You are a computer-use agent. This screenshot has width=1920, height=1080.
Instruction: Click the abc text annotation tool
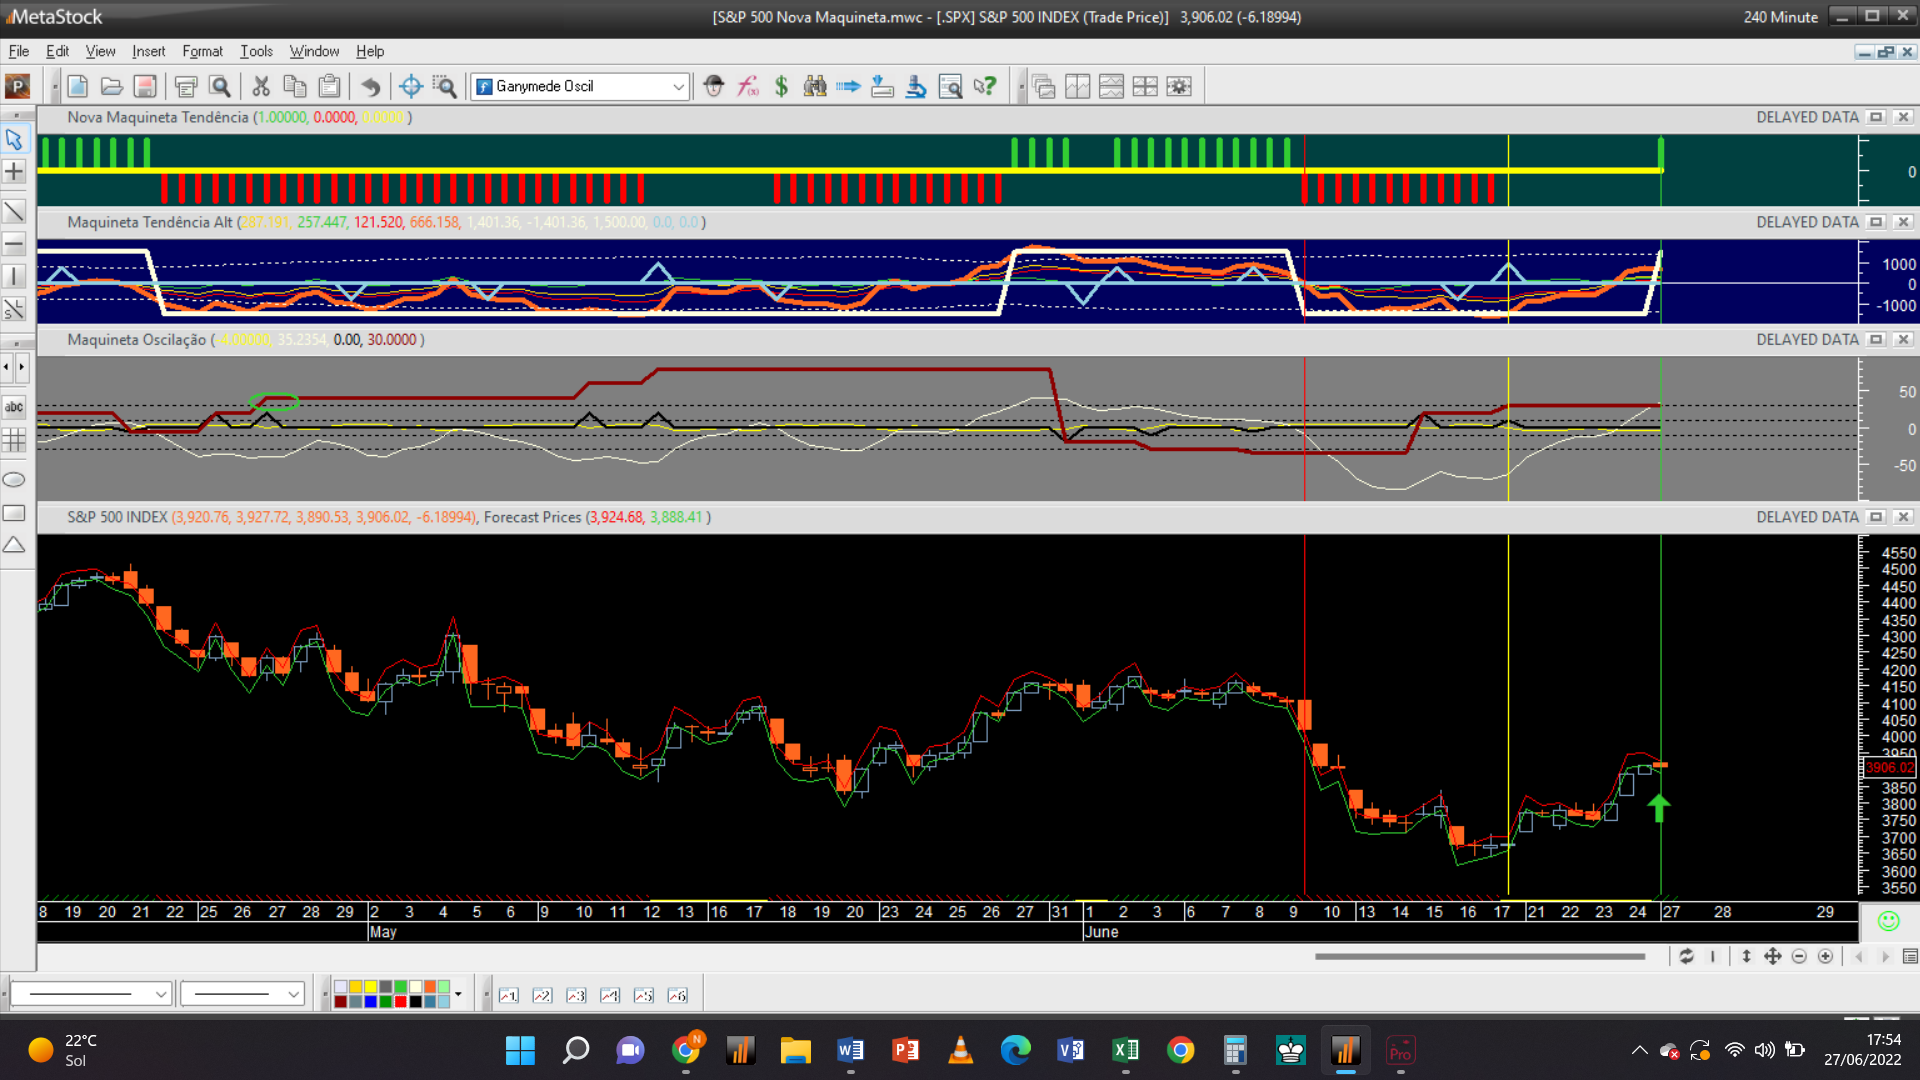pos(14,407)
